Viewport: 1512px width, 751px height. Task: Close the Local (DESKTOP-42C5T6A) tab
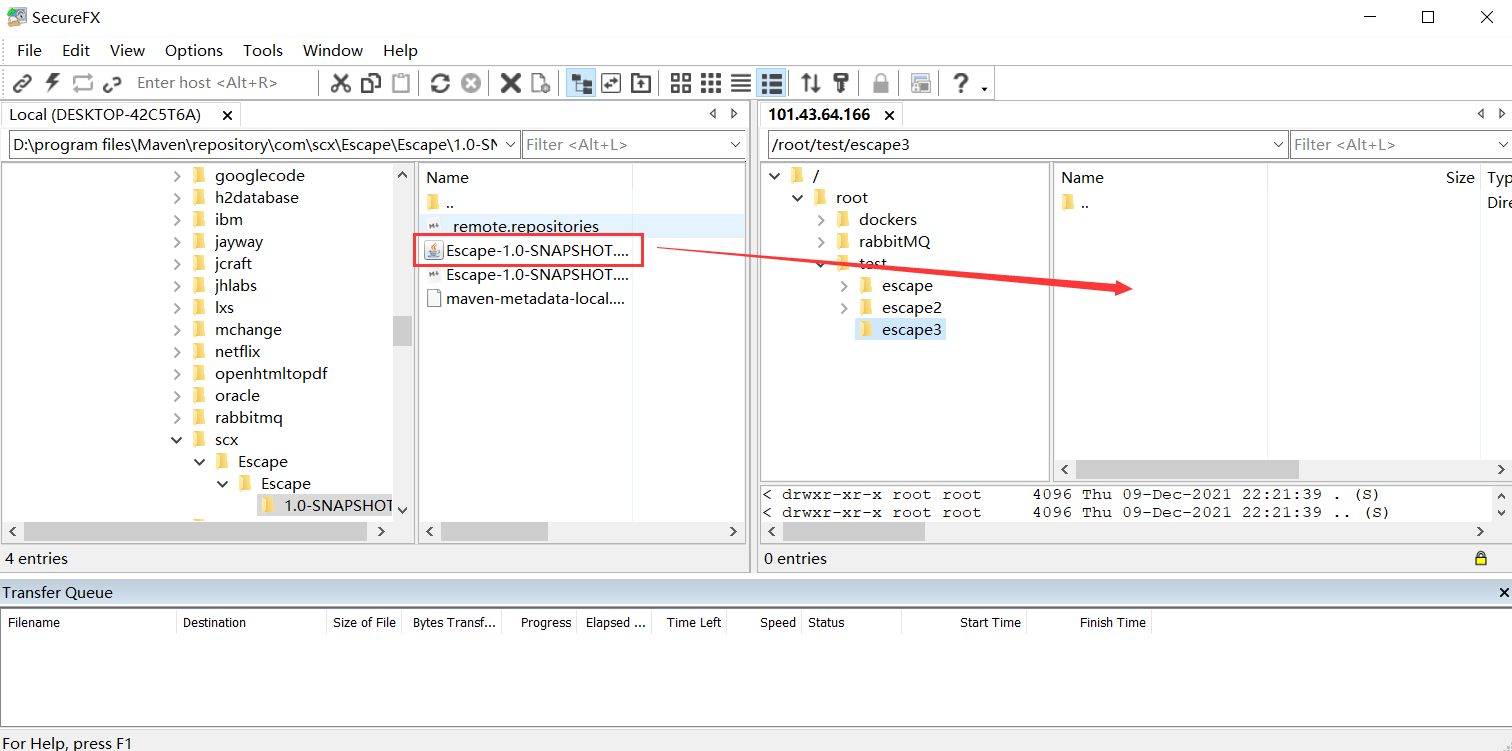pos(227,115)
